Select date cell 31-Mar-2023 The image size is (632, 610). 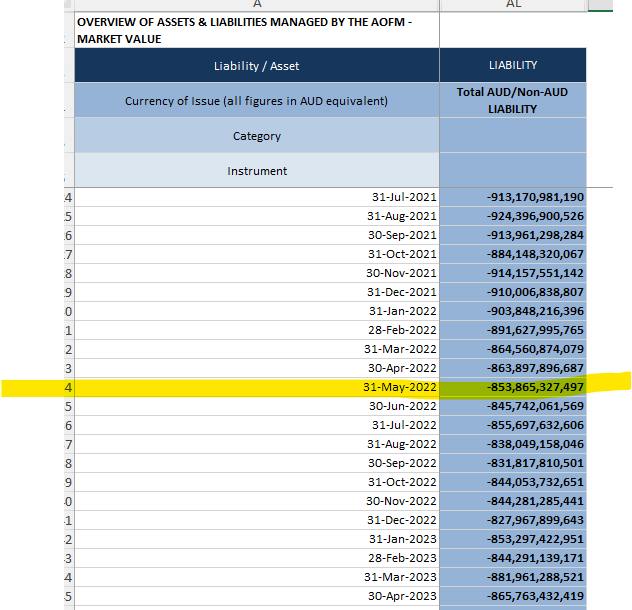click(257, 577)
